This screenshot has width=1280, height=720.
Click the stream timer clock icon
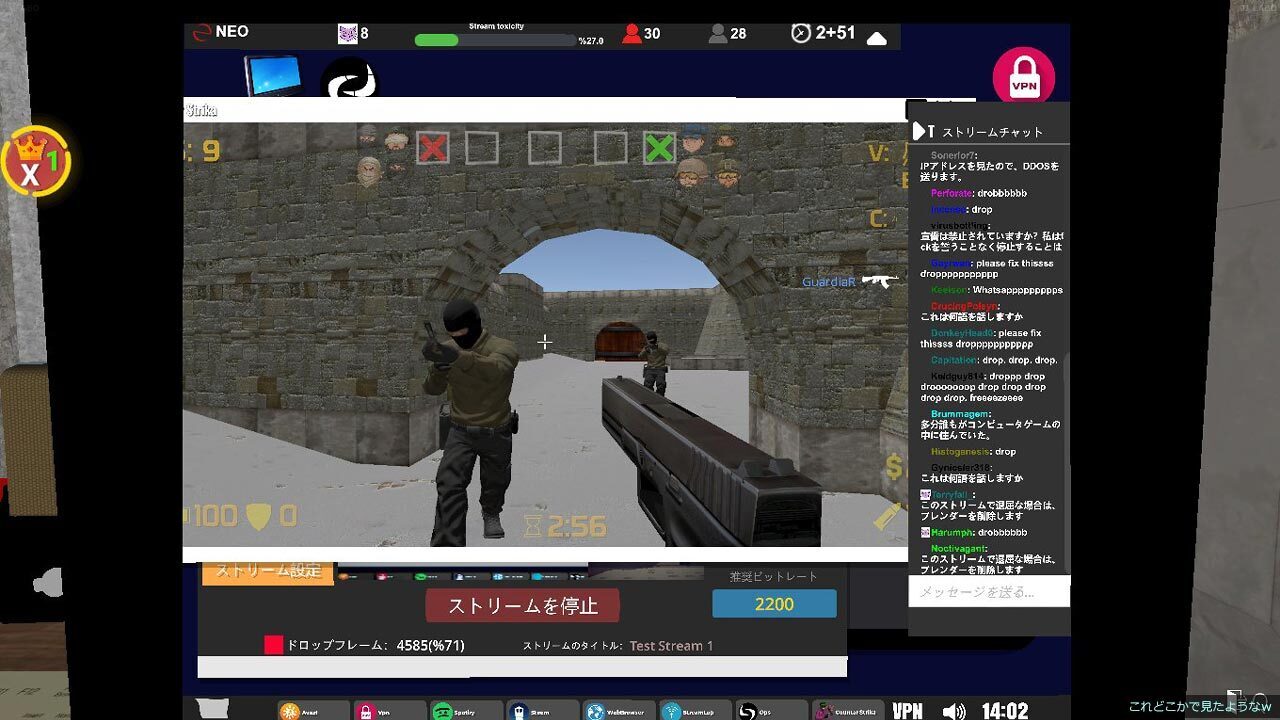[x=801, y=33]
